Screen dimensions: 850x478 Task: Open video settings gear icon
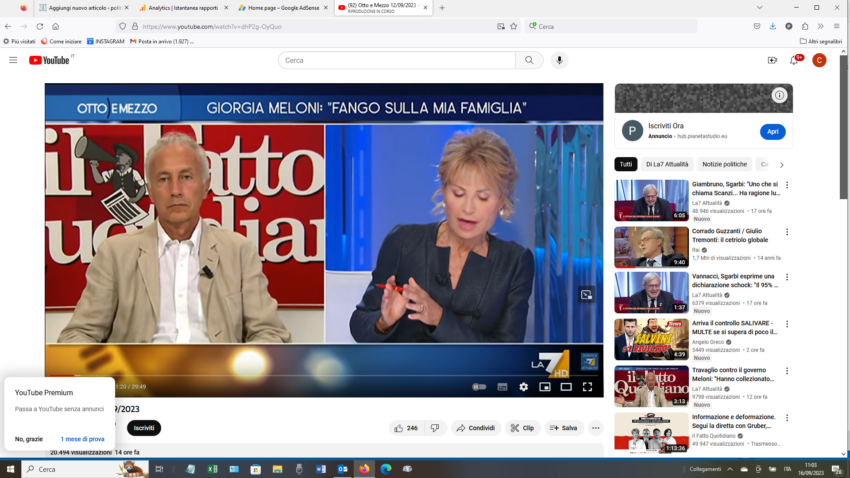524,387
